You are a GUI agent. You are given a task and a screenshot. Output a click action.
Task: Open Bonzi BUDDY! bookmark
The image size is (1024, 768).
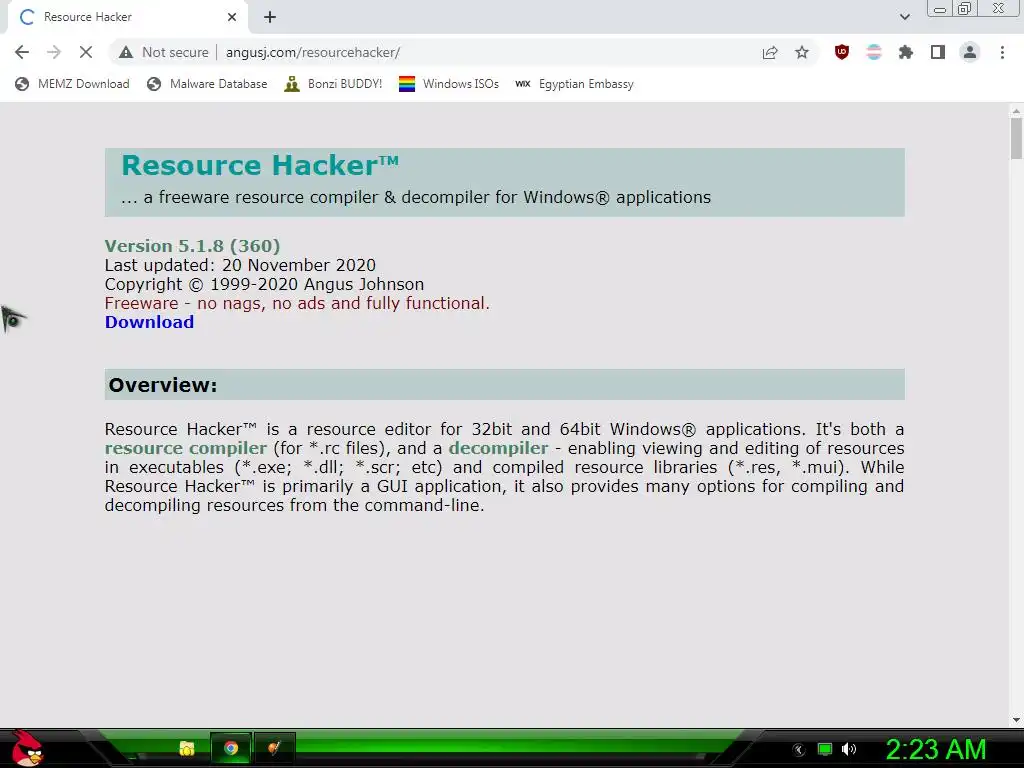(333, 84)
